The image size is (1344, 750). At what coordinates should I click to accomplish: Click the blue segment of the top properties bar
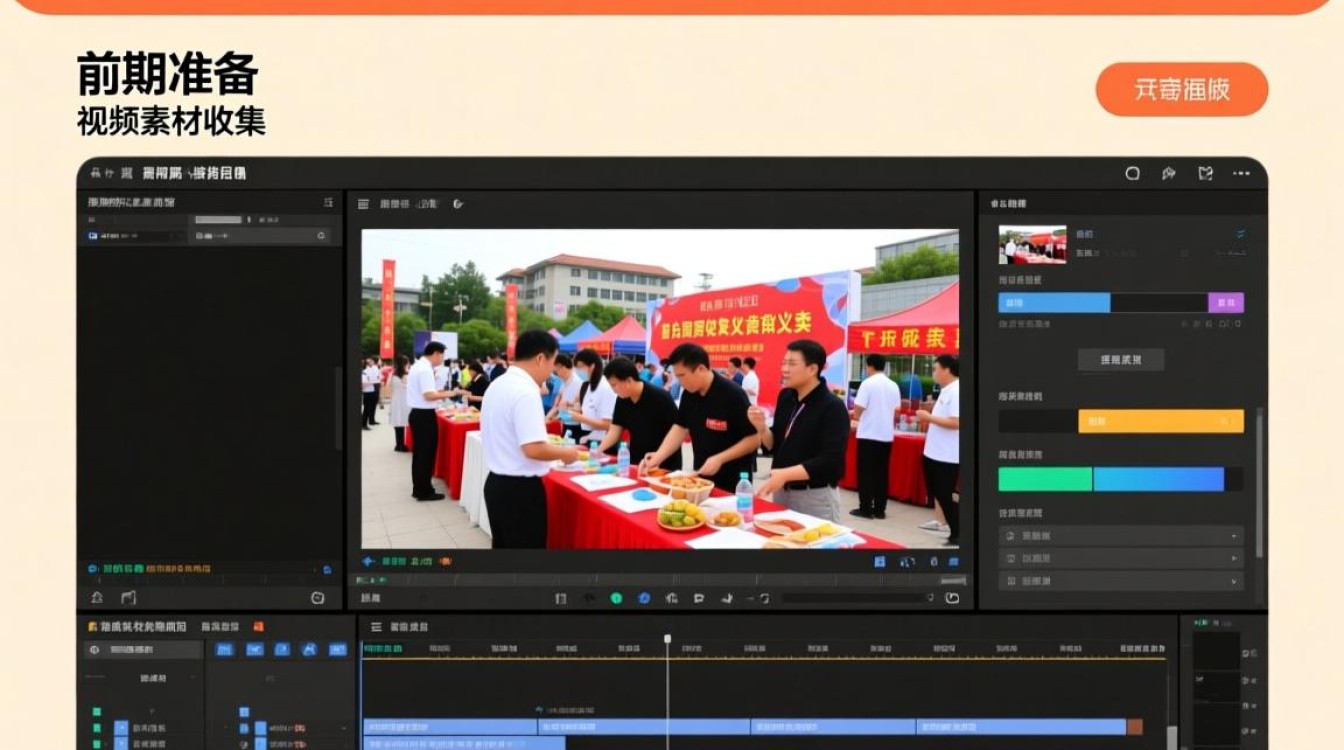coord(1054,303)
